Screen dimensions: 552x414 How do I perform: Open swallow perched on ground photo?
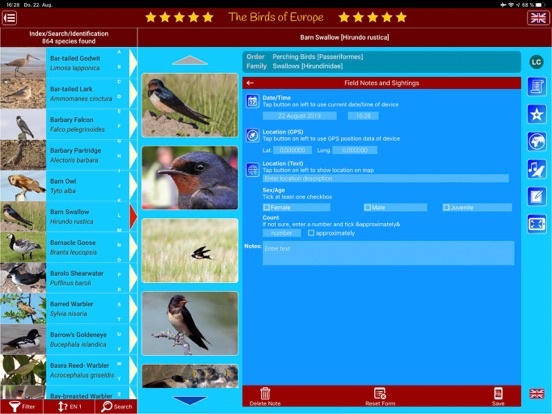(x=190, y=105)
